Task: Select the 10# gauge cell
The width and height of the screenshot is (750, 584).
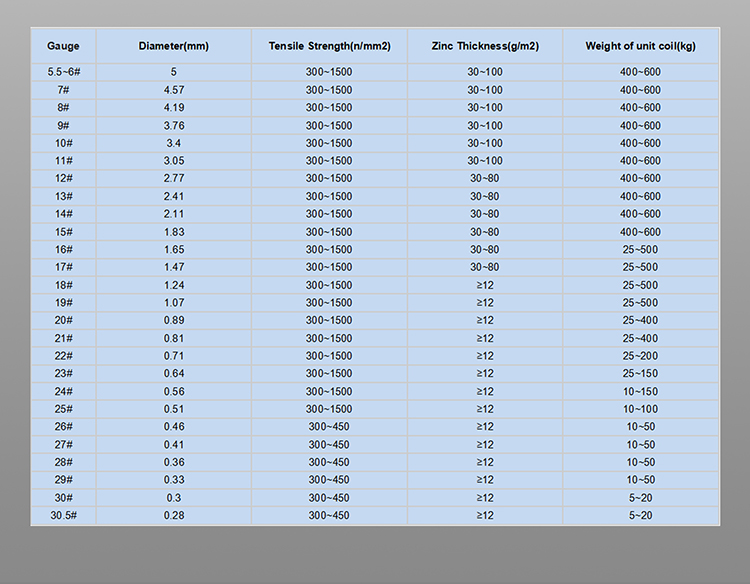Action: [x=63, y=143]
